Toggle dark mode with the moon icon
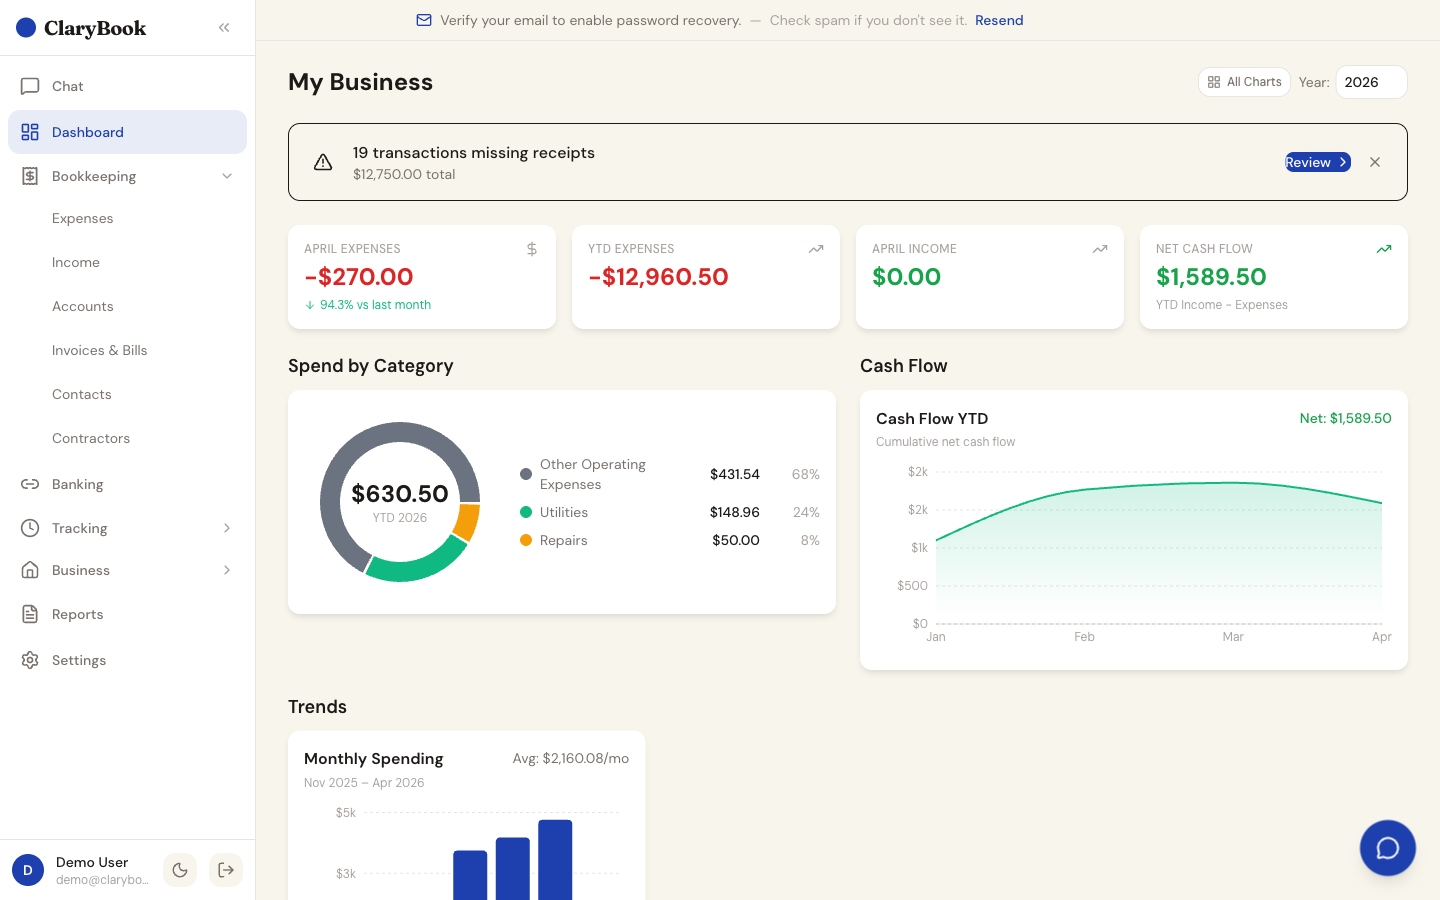 coord(180,870)
